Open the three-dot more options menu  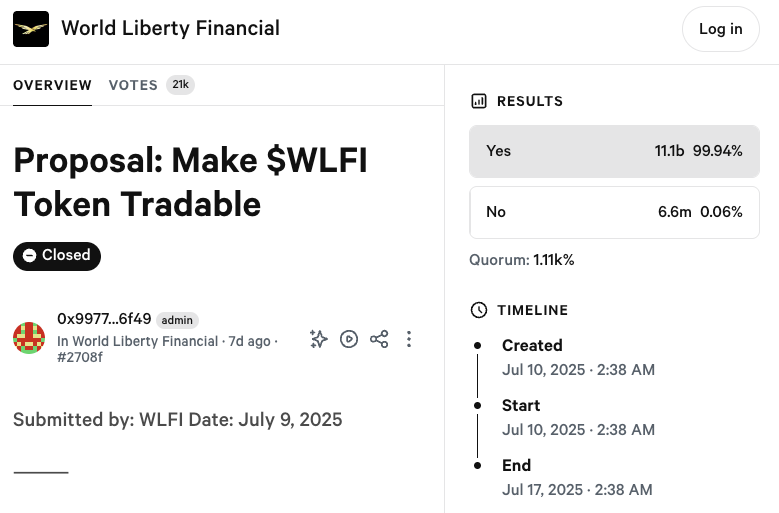[409, 339]
